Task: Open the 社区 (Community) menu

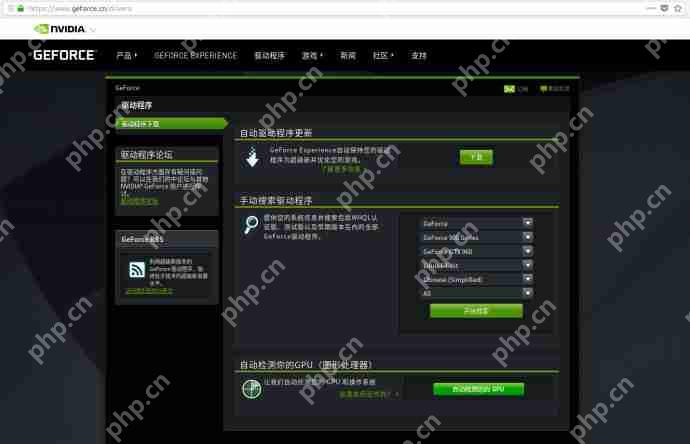Action: click(383, 55)
